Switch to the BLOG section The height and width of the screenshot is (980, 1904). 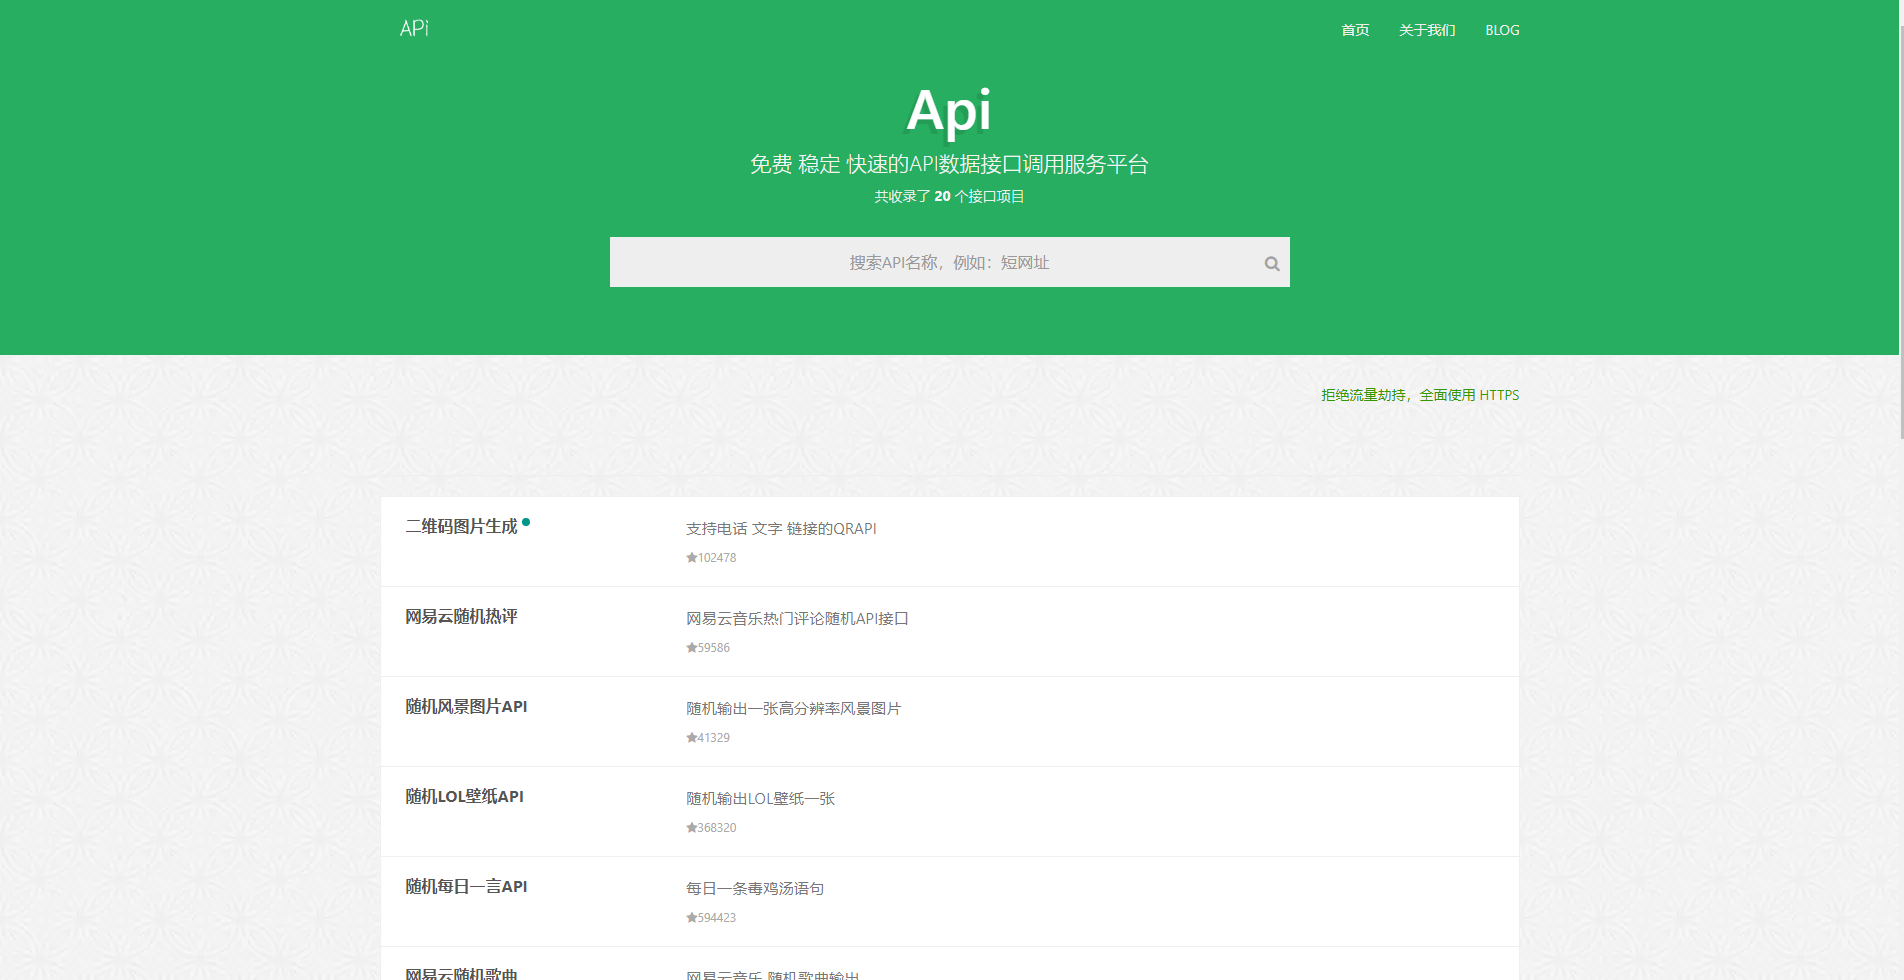click(1501, 30)
